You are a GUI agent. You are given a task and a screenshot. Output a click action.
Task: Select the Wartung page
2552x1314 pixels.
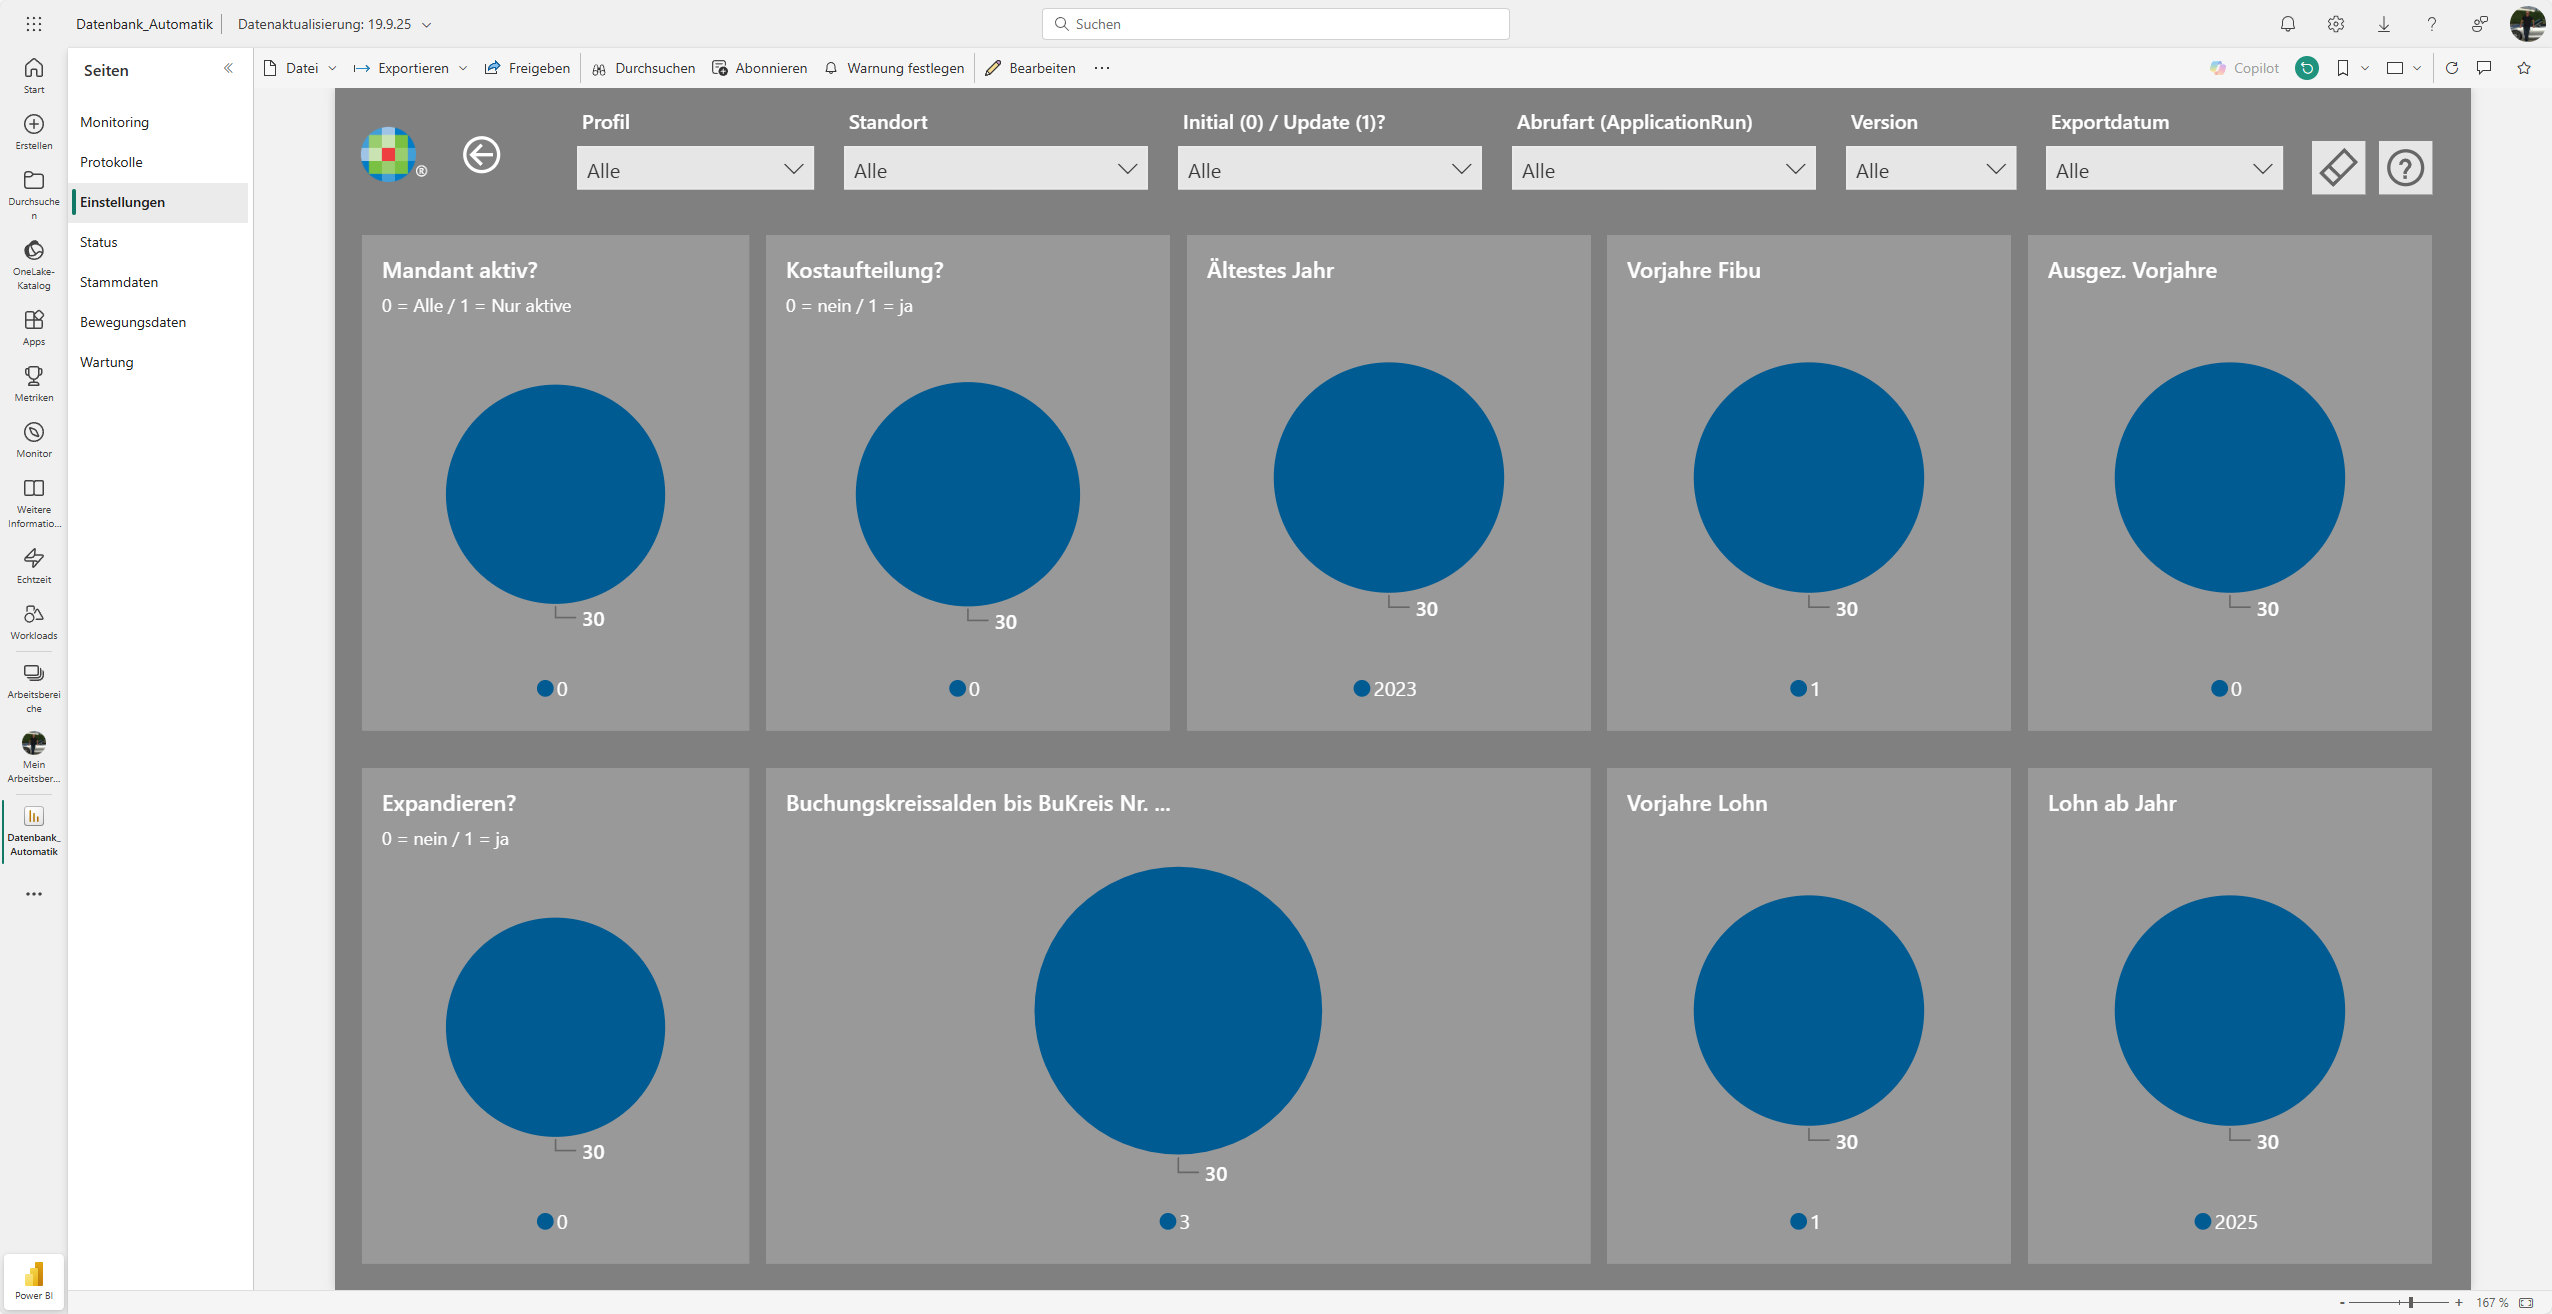[160, 362]
